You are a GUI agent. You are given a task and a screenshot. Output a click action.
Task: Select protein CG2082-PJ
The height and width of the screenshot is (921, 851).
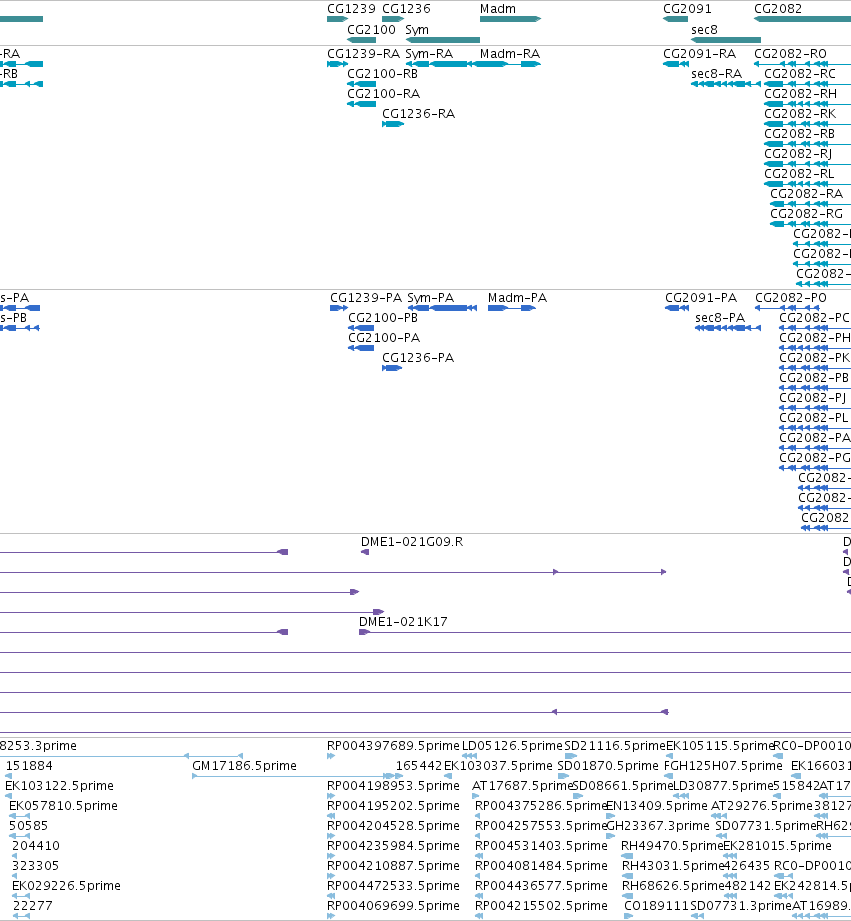click(813, 398)
